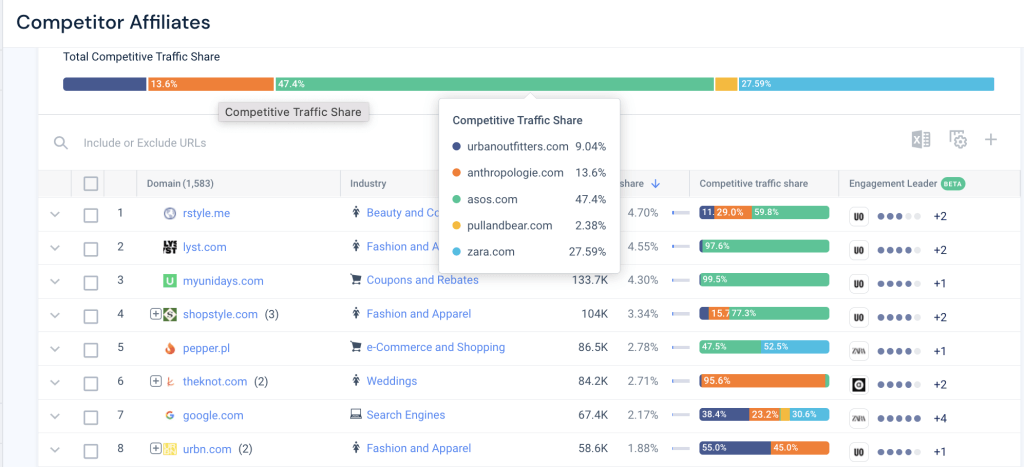Open the myunidays.com domain link
1024x467 pixels.
click(x=223, y=281)
